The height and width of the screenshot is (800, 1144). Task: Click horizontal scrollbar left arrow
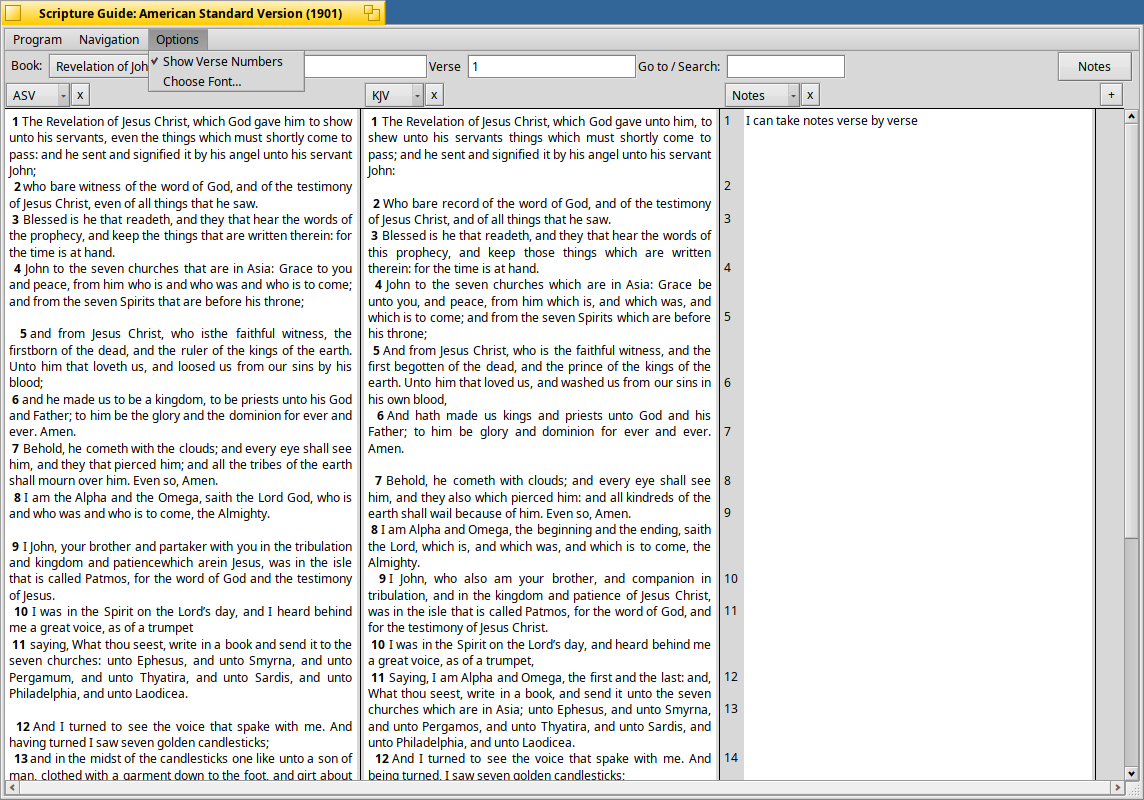(12, 788)
